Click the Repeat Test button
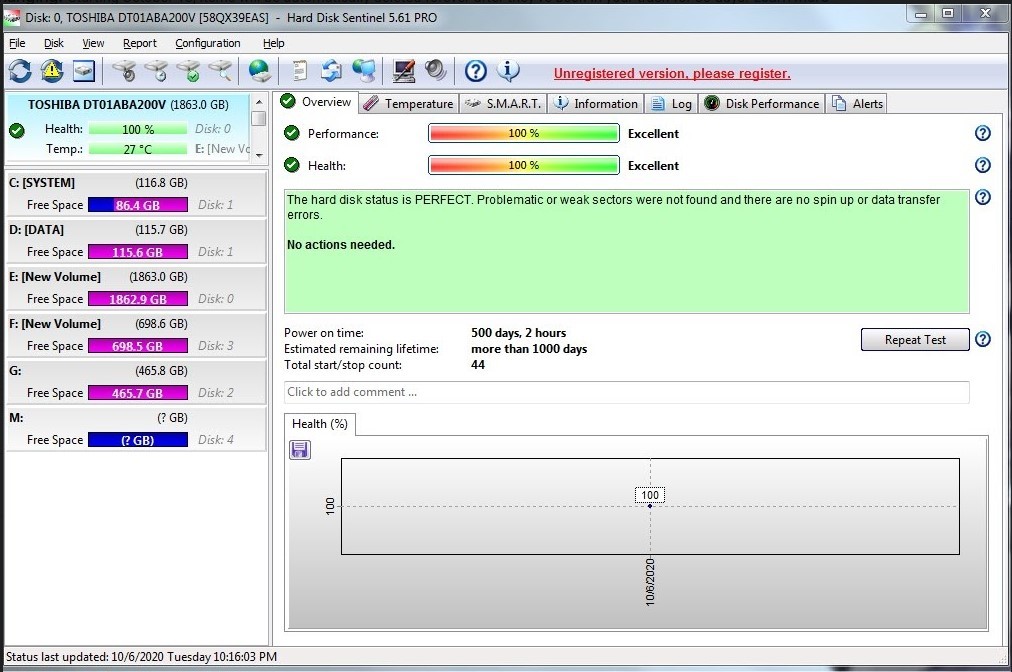The height and width of the screenshot is (672, 1012). pyautogui.click(x=915, y=340)
